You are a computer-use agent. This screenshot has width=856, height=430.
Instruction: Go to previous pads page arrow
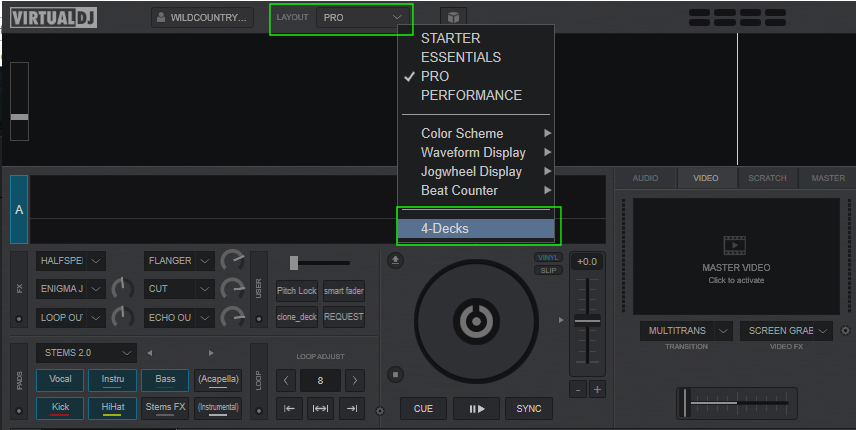pyautogui.click(x=150, y=353)
